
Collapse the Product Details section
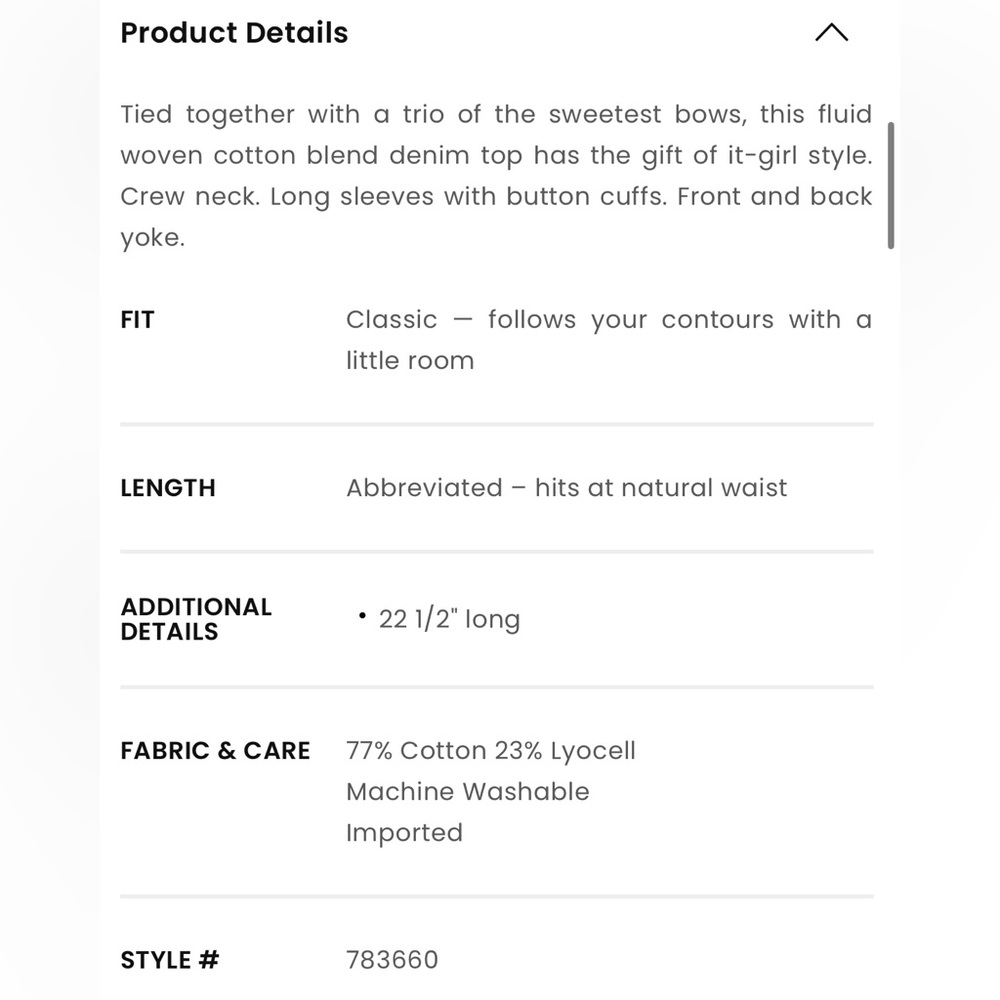tap(832, 33)
